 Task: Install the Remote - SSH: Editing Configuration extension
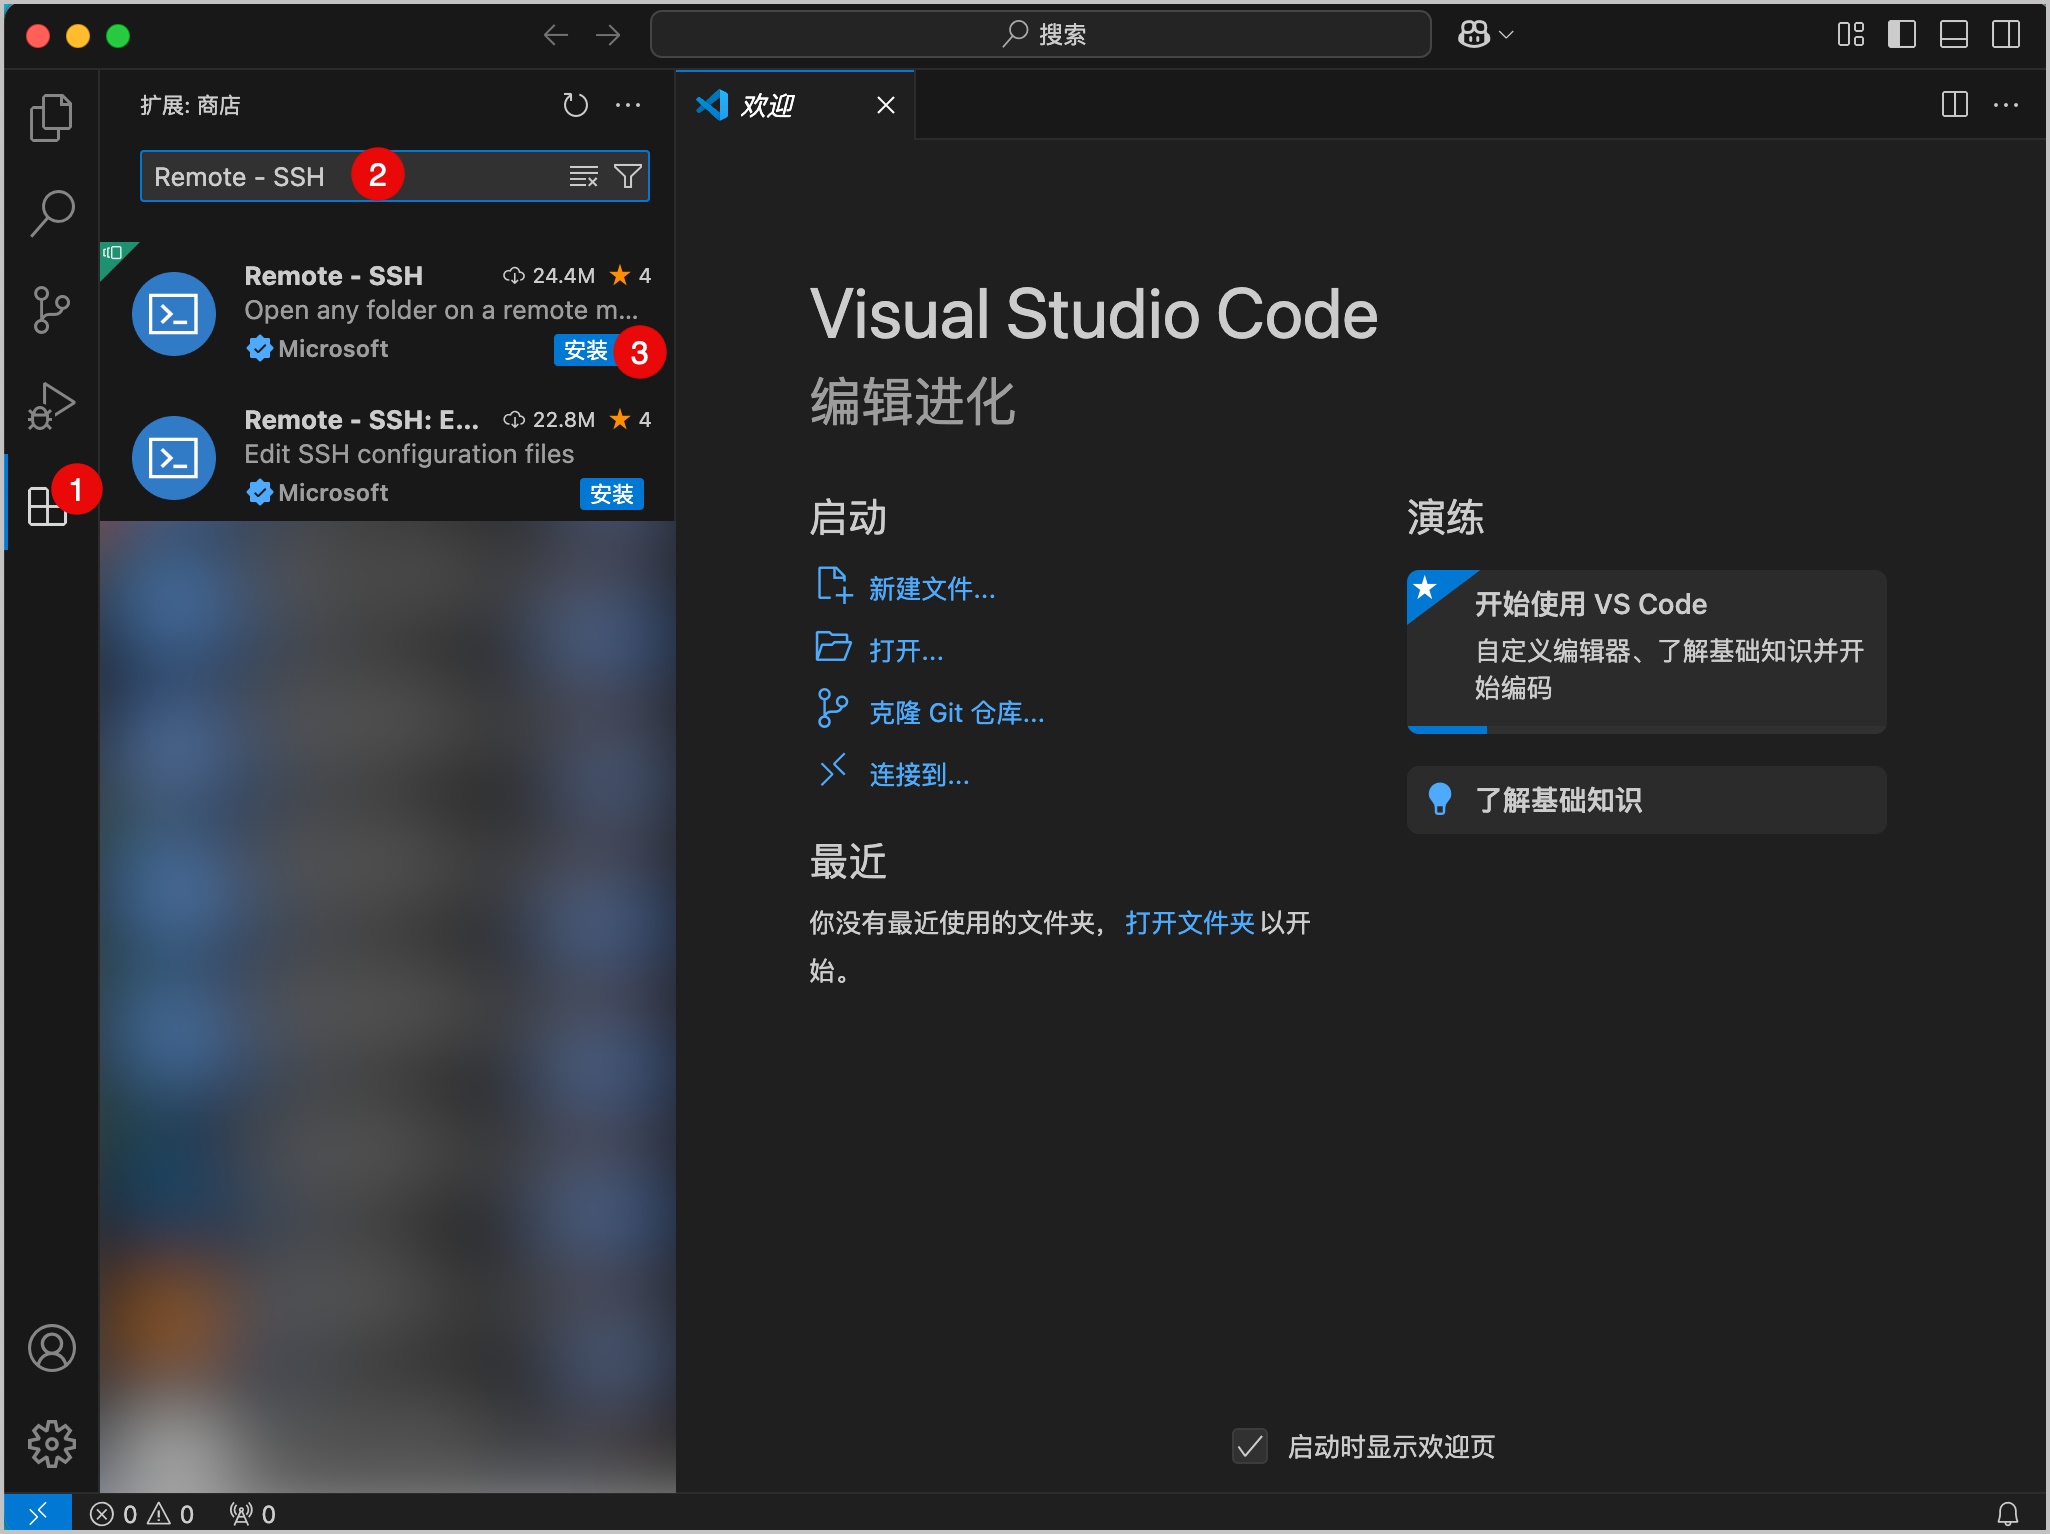(612, 494)
